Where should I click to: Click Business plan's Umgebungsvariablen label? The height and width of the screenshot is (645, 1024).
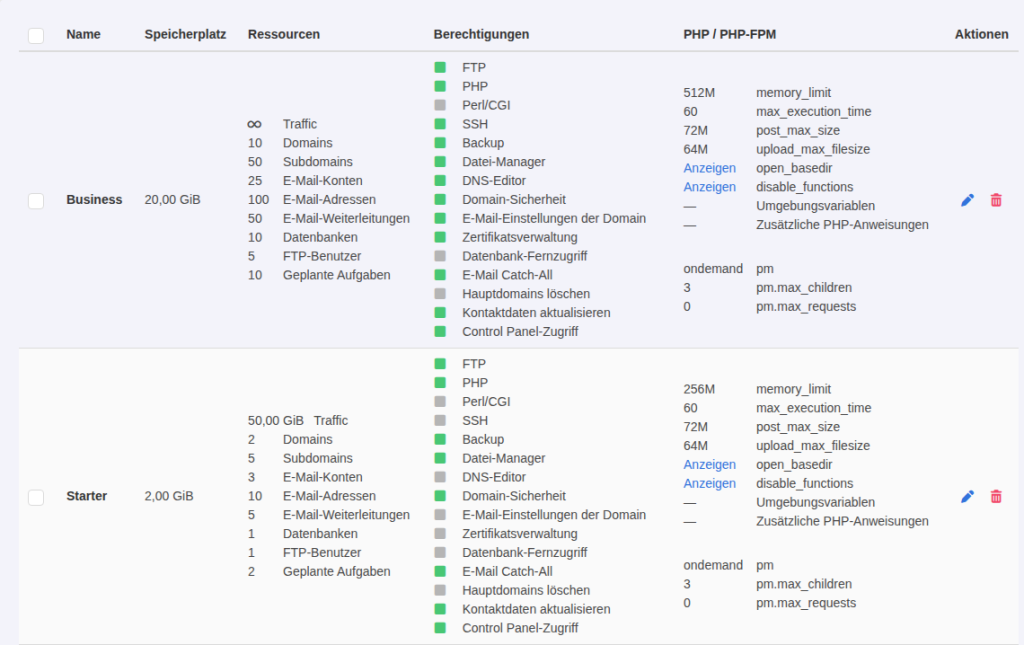815,206
